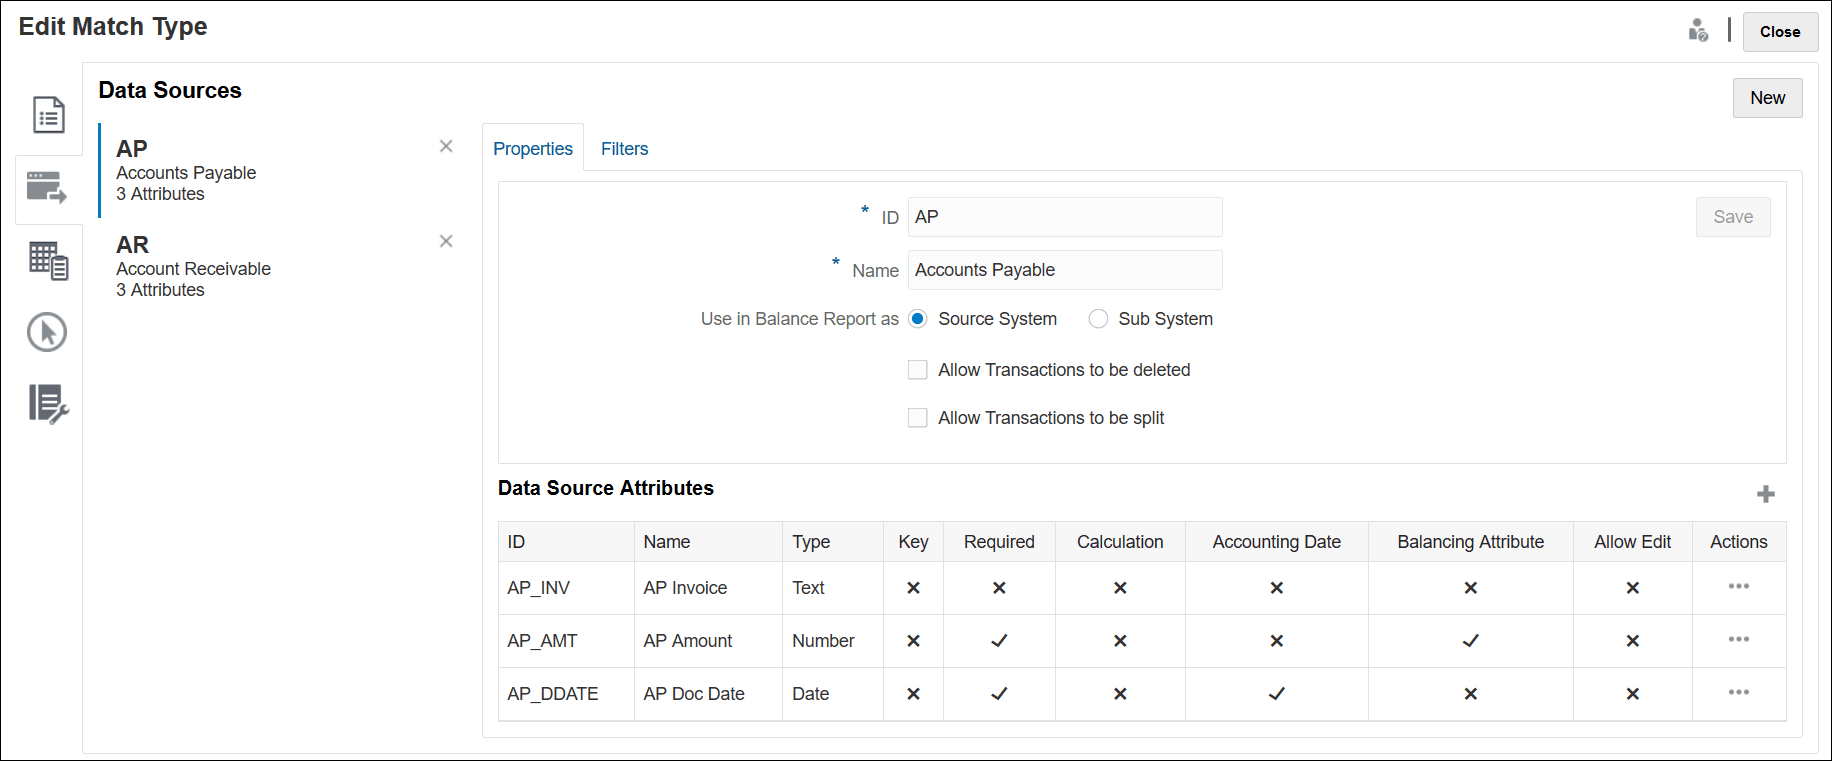Image resolution: width=1832 pixels, height=761 pixels.
Task: Click into the Name input field
Action: coord(1065,270)
